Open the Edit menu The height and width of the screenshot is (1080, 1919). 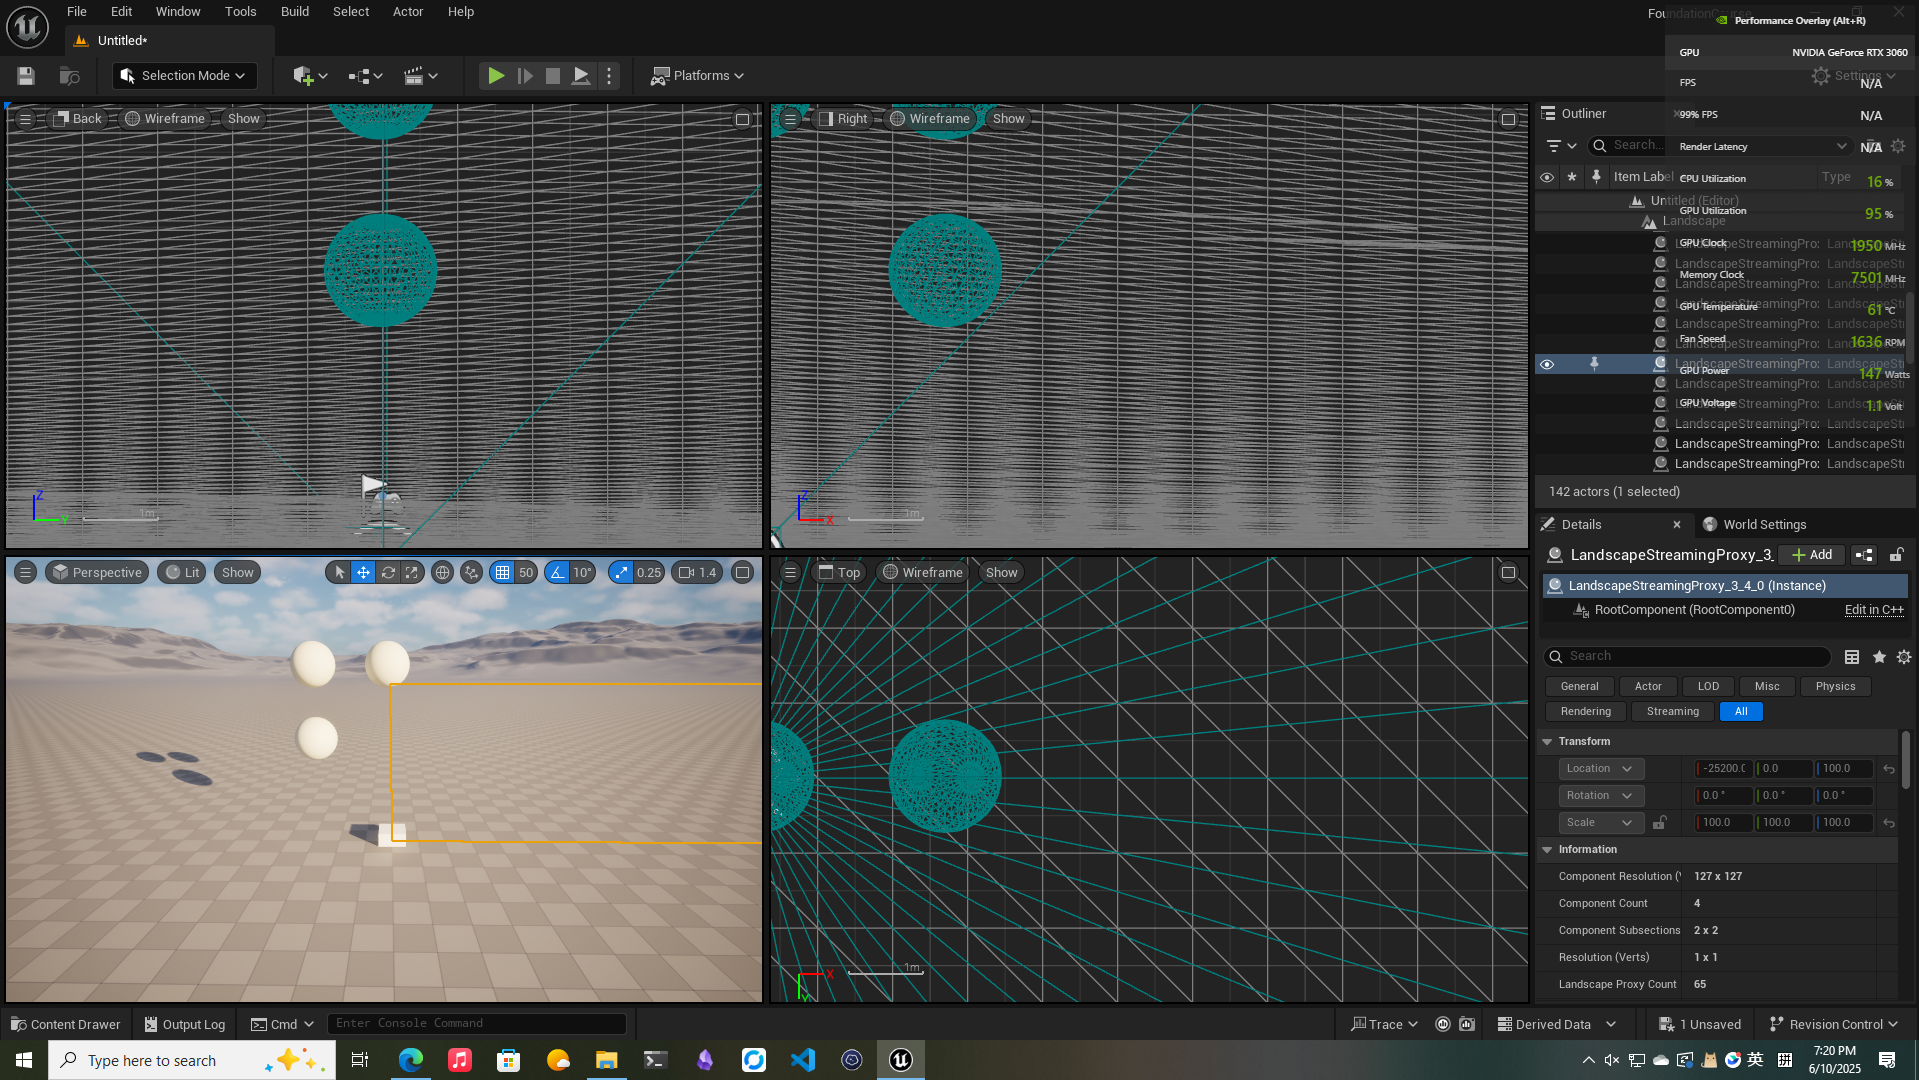tap(121, 12)
